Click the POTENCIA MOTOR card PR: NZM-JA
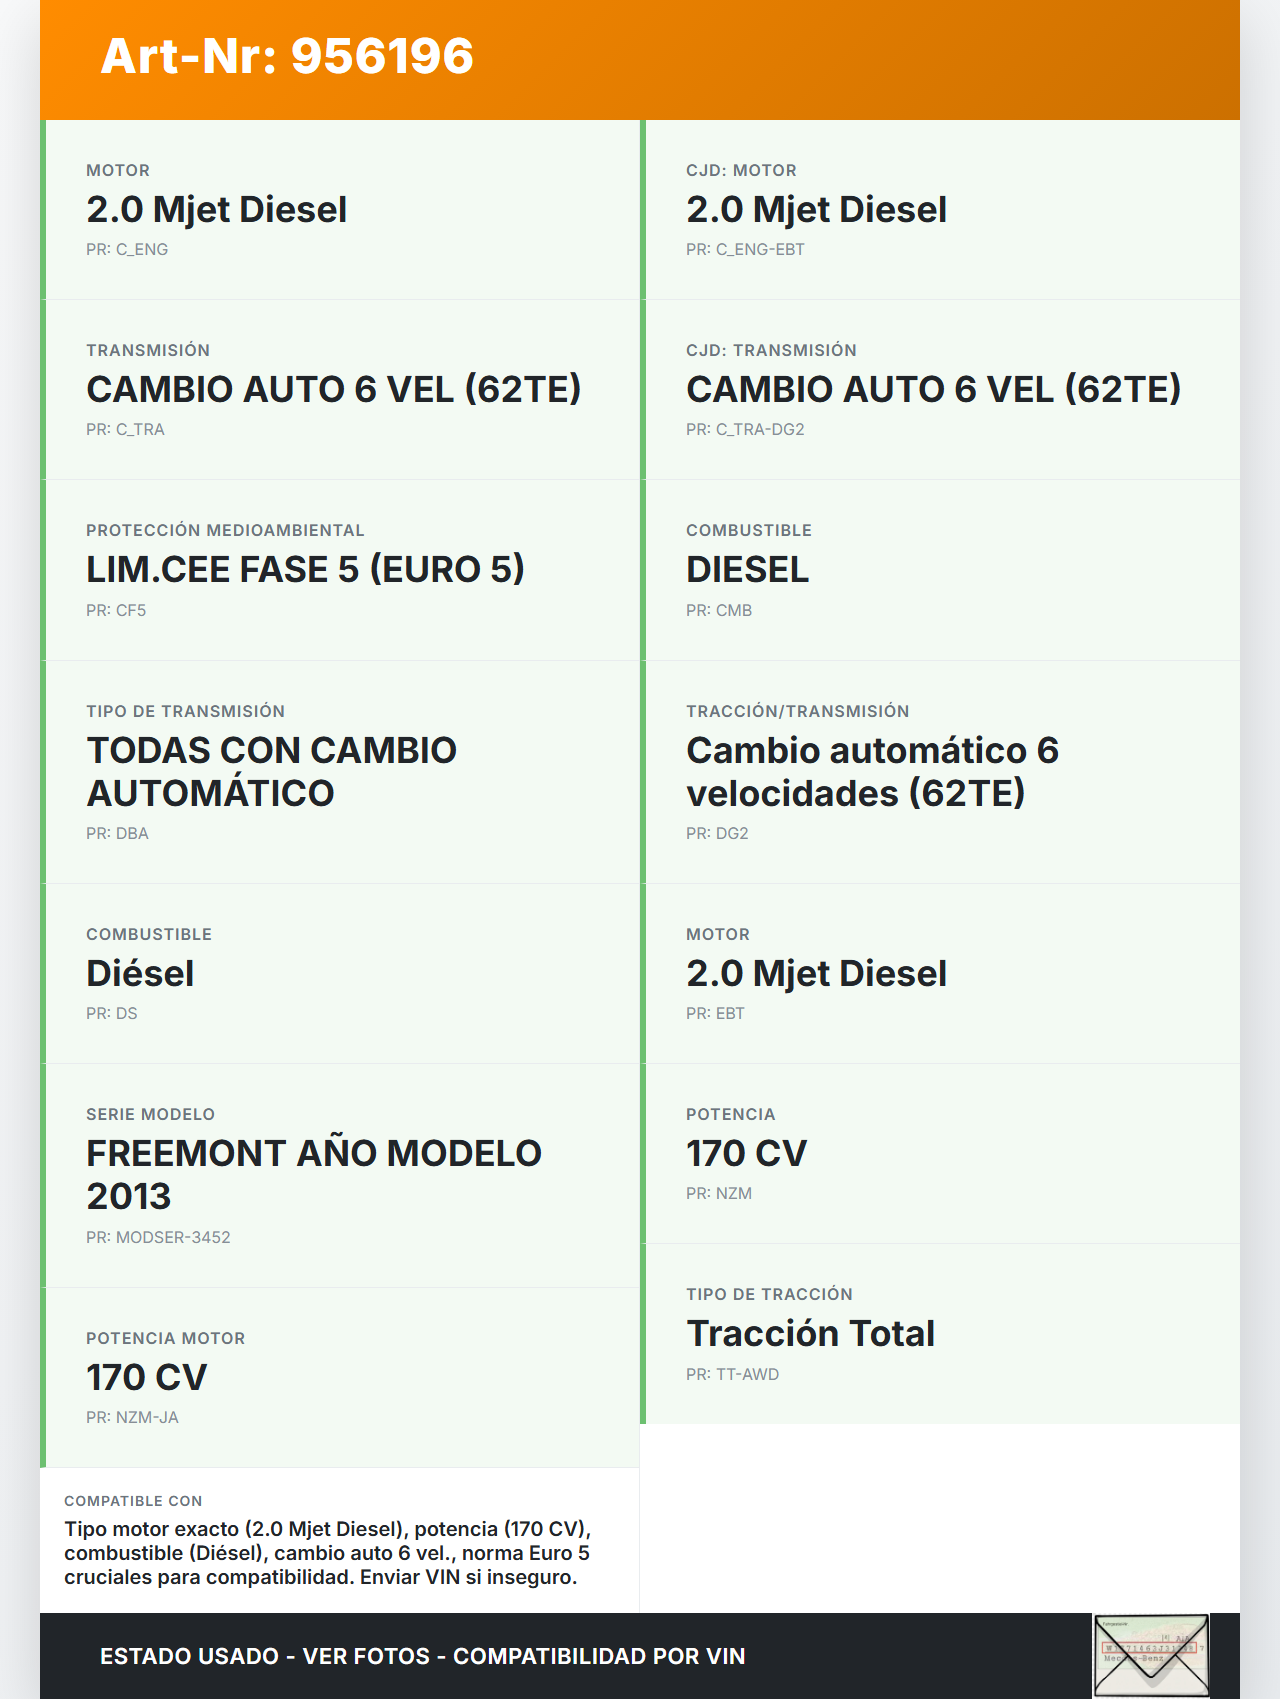Image resolution: width=1280 pixels, height=1699 pixels. coord(342,1377)
